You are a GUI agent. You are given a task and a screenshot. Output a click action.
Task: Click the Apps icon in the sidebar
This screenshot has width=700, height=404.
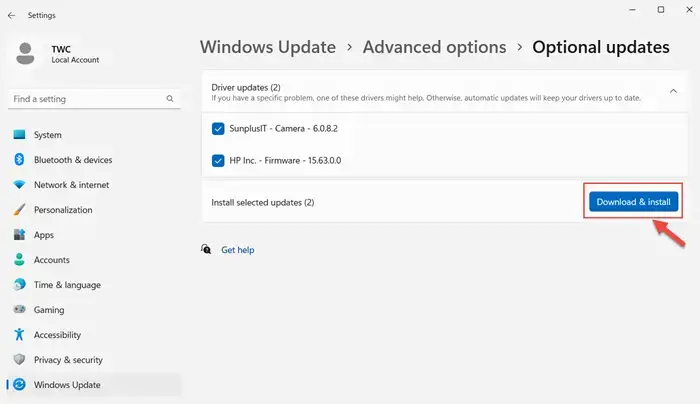pyautogui.click(x=19, y=234)
